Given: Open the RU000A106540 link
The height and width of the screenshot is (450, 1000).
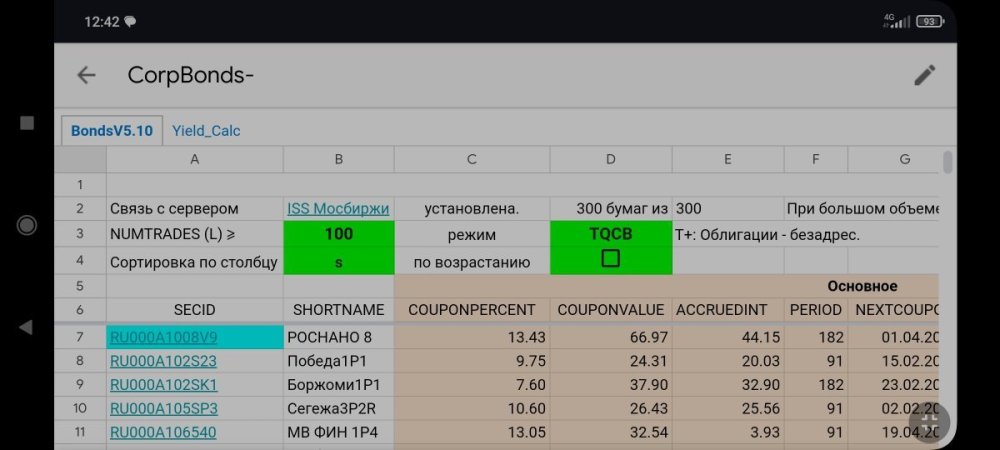Looking at the screenshot, I should 163,432.
